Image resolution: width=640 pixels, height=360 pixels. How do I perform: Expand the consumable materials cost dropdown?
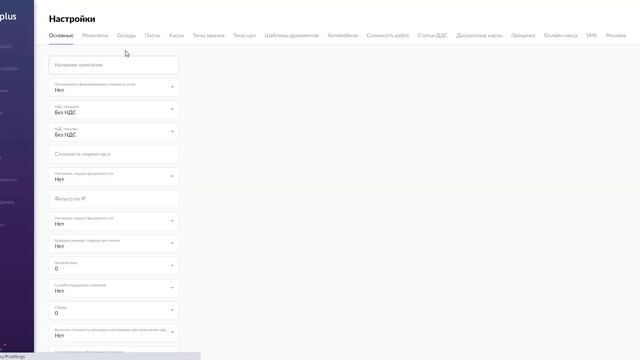pos(114,333)
